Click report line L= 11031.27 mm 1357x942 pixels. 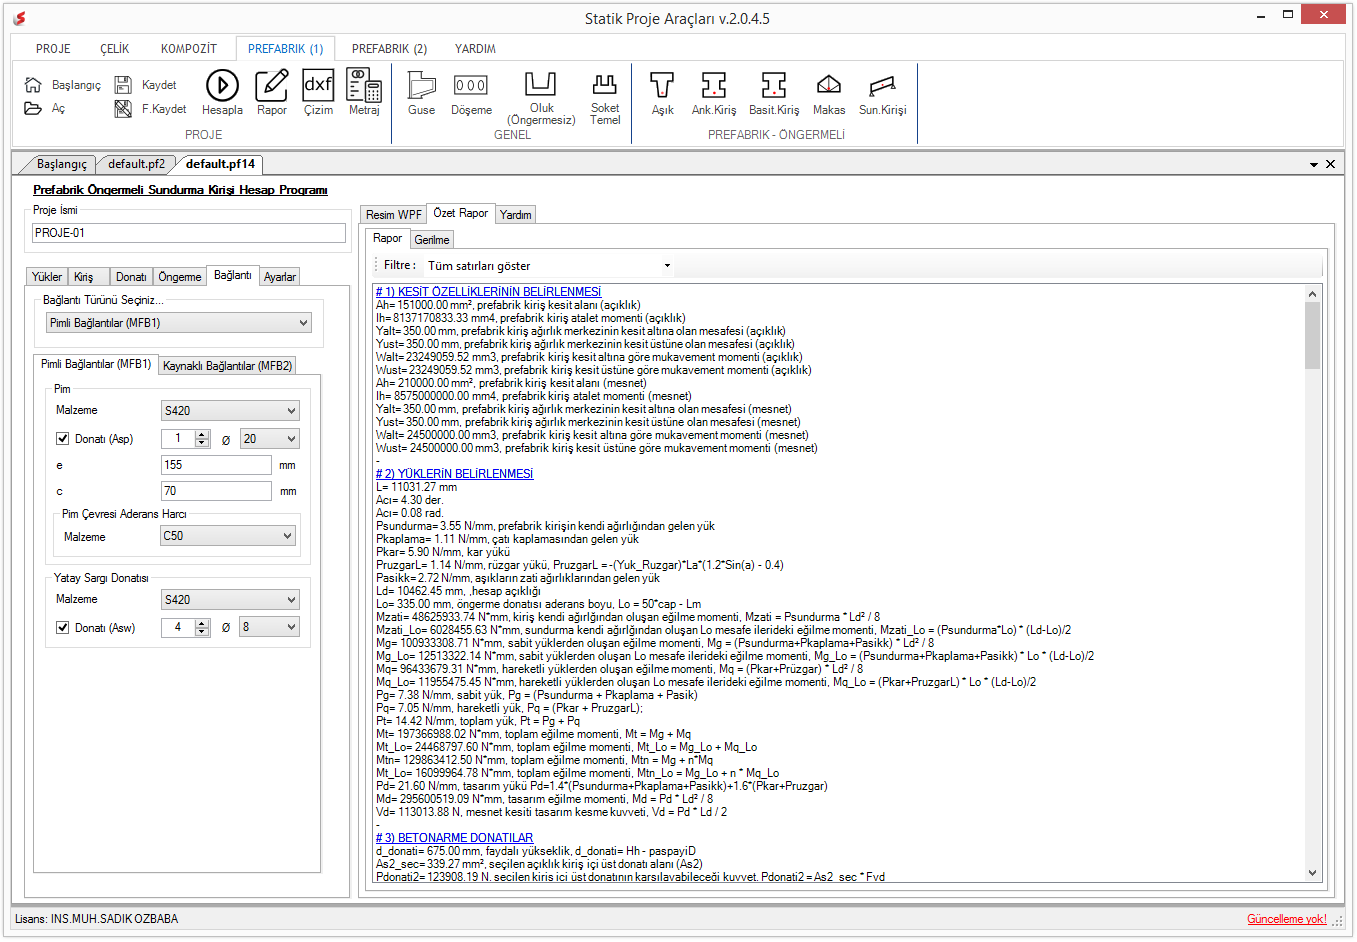pyautogui.click(x=416, y=487)
